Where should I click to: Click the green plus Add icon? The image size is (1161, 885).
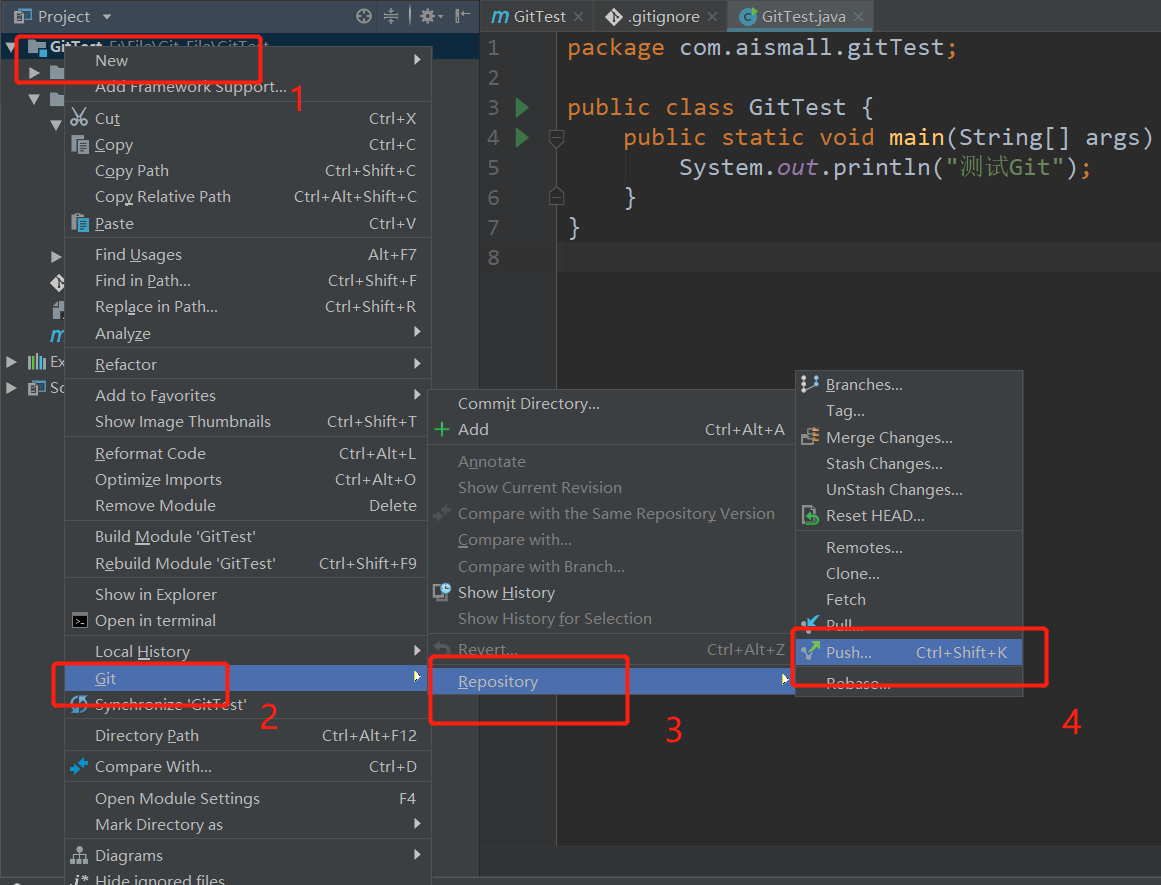[442, 430]
